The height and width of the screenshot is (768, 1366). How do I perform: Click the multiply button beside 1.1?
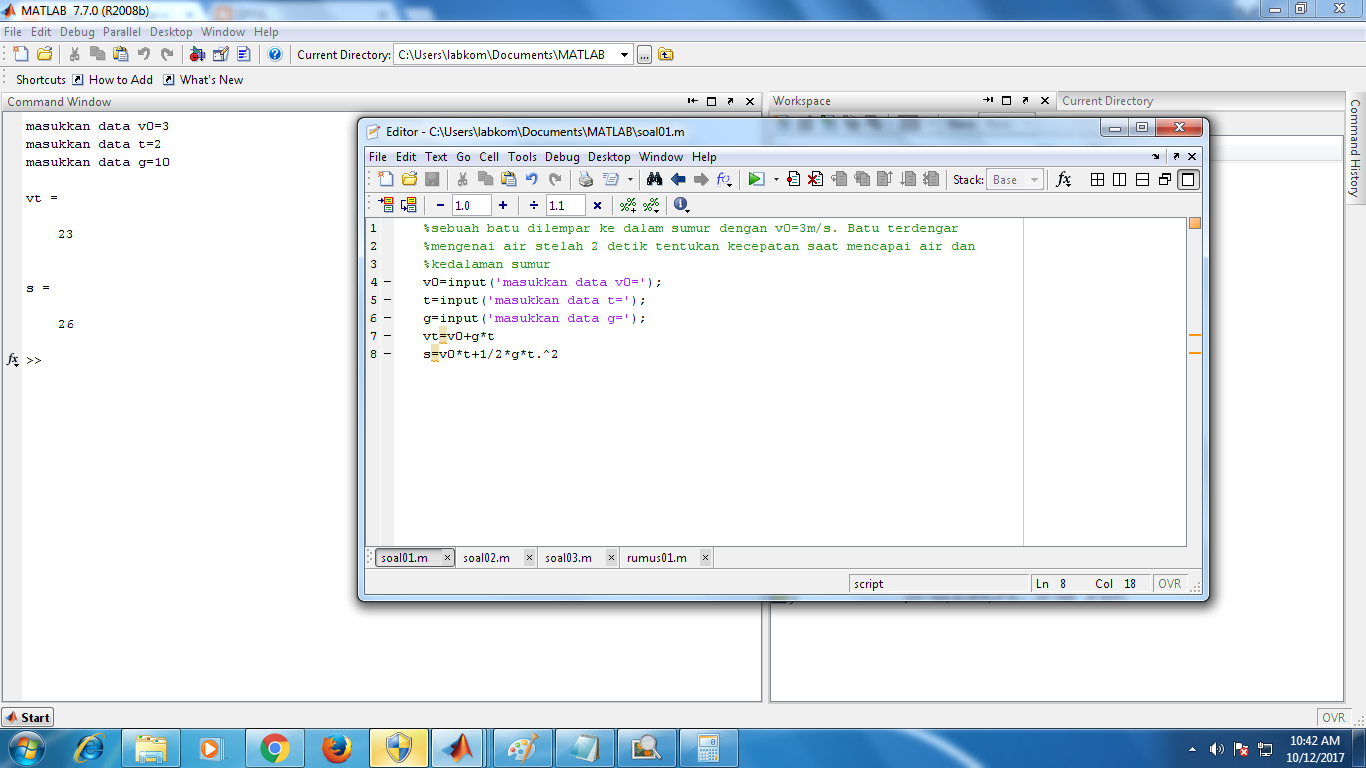[x=597, y=205]
